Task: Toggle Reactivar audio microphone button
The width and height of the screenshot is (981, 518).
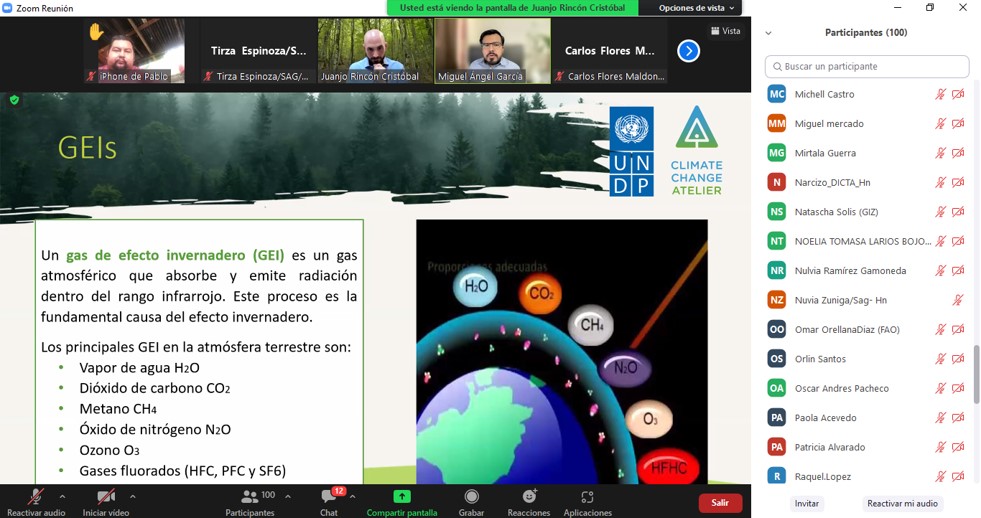Action: tap(36, 497)
